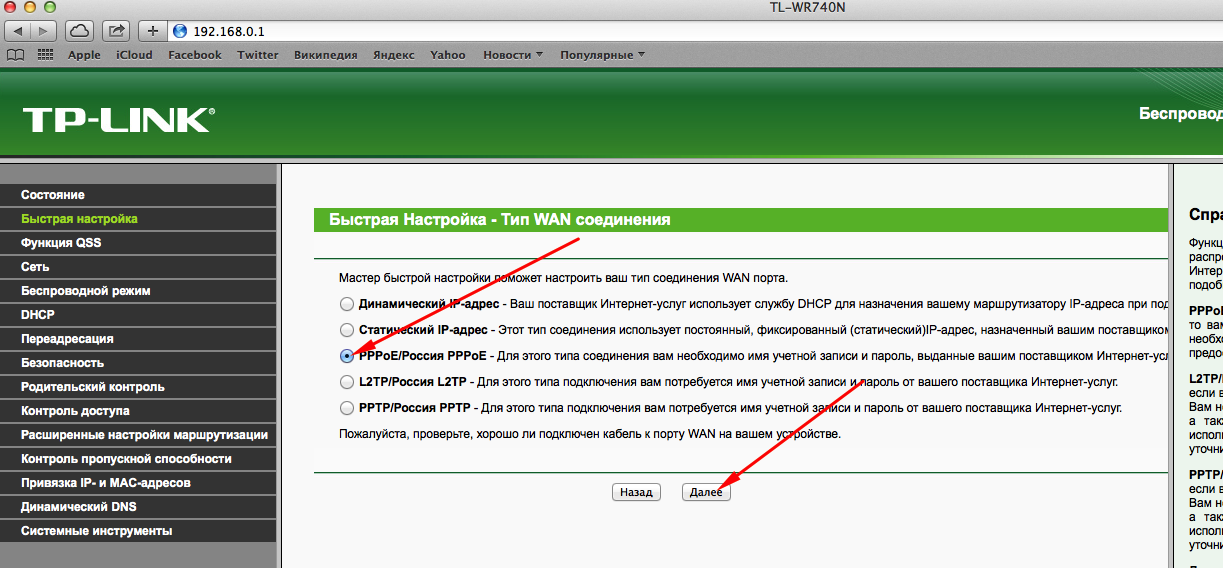Screen dimensions: 1223x568
Task: Open Родительский контроль menu item
Action: click(138, 386)
